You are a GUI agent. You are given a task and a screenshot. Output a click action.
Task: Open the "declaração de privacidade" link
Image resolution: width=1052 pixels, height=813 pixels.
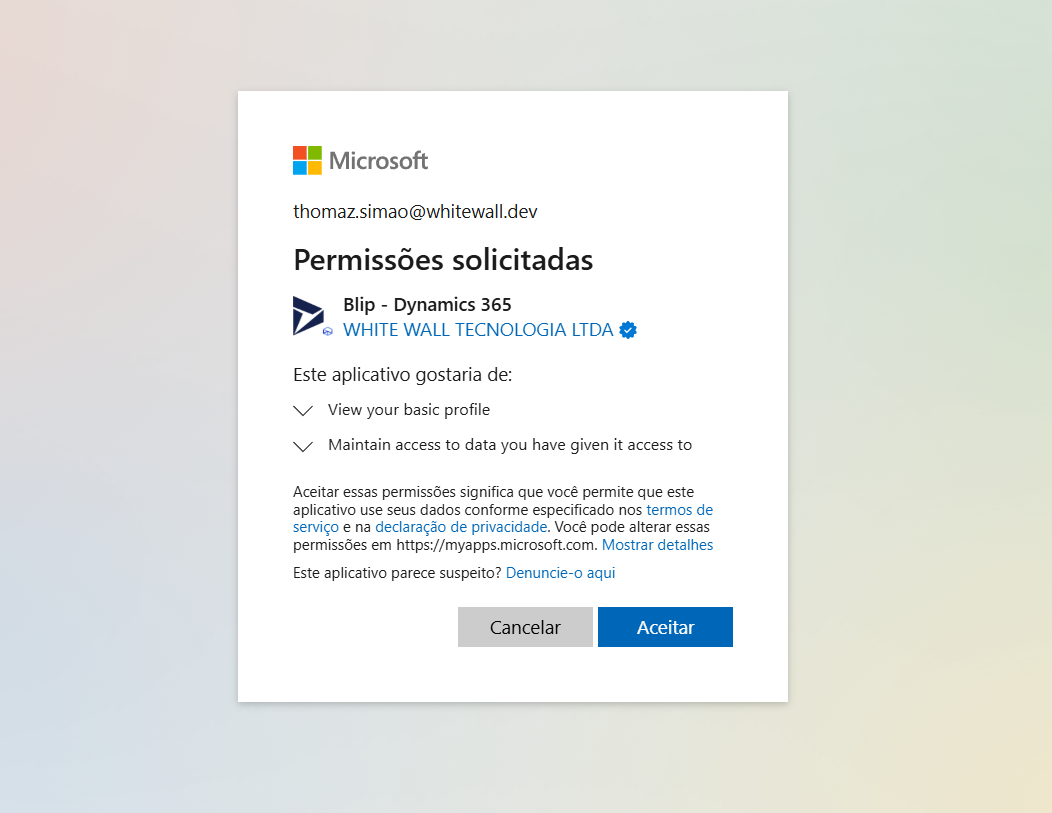pyautogui.click(x=461, y=527)
